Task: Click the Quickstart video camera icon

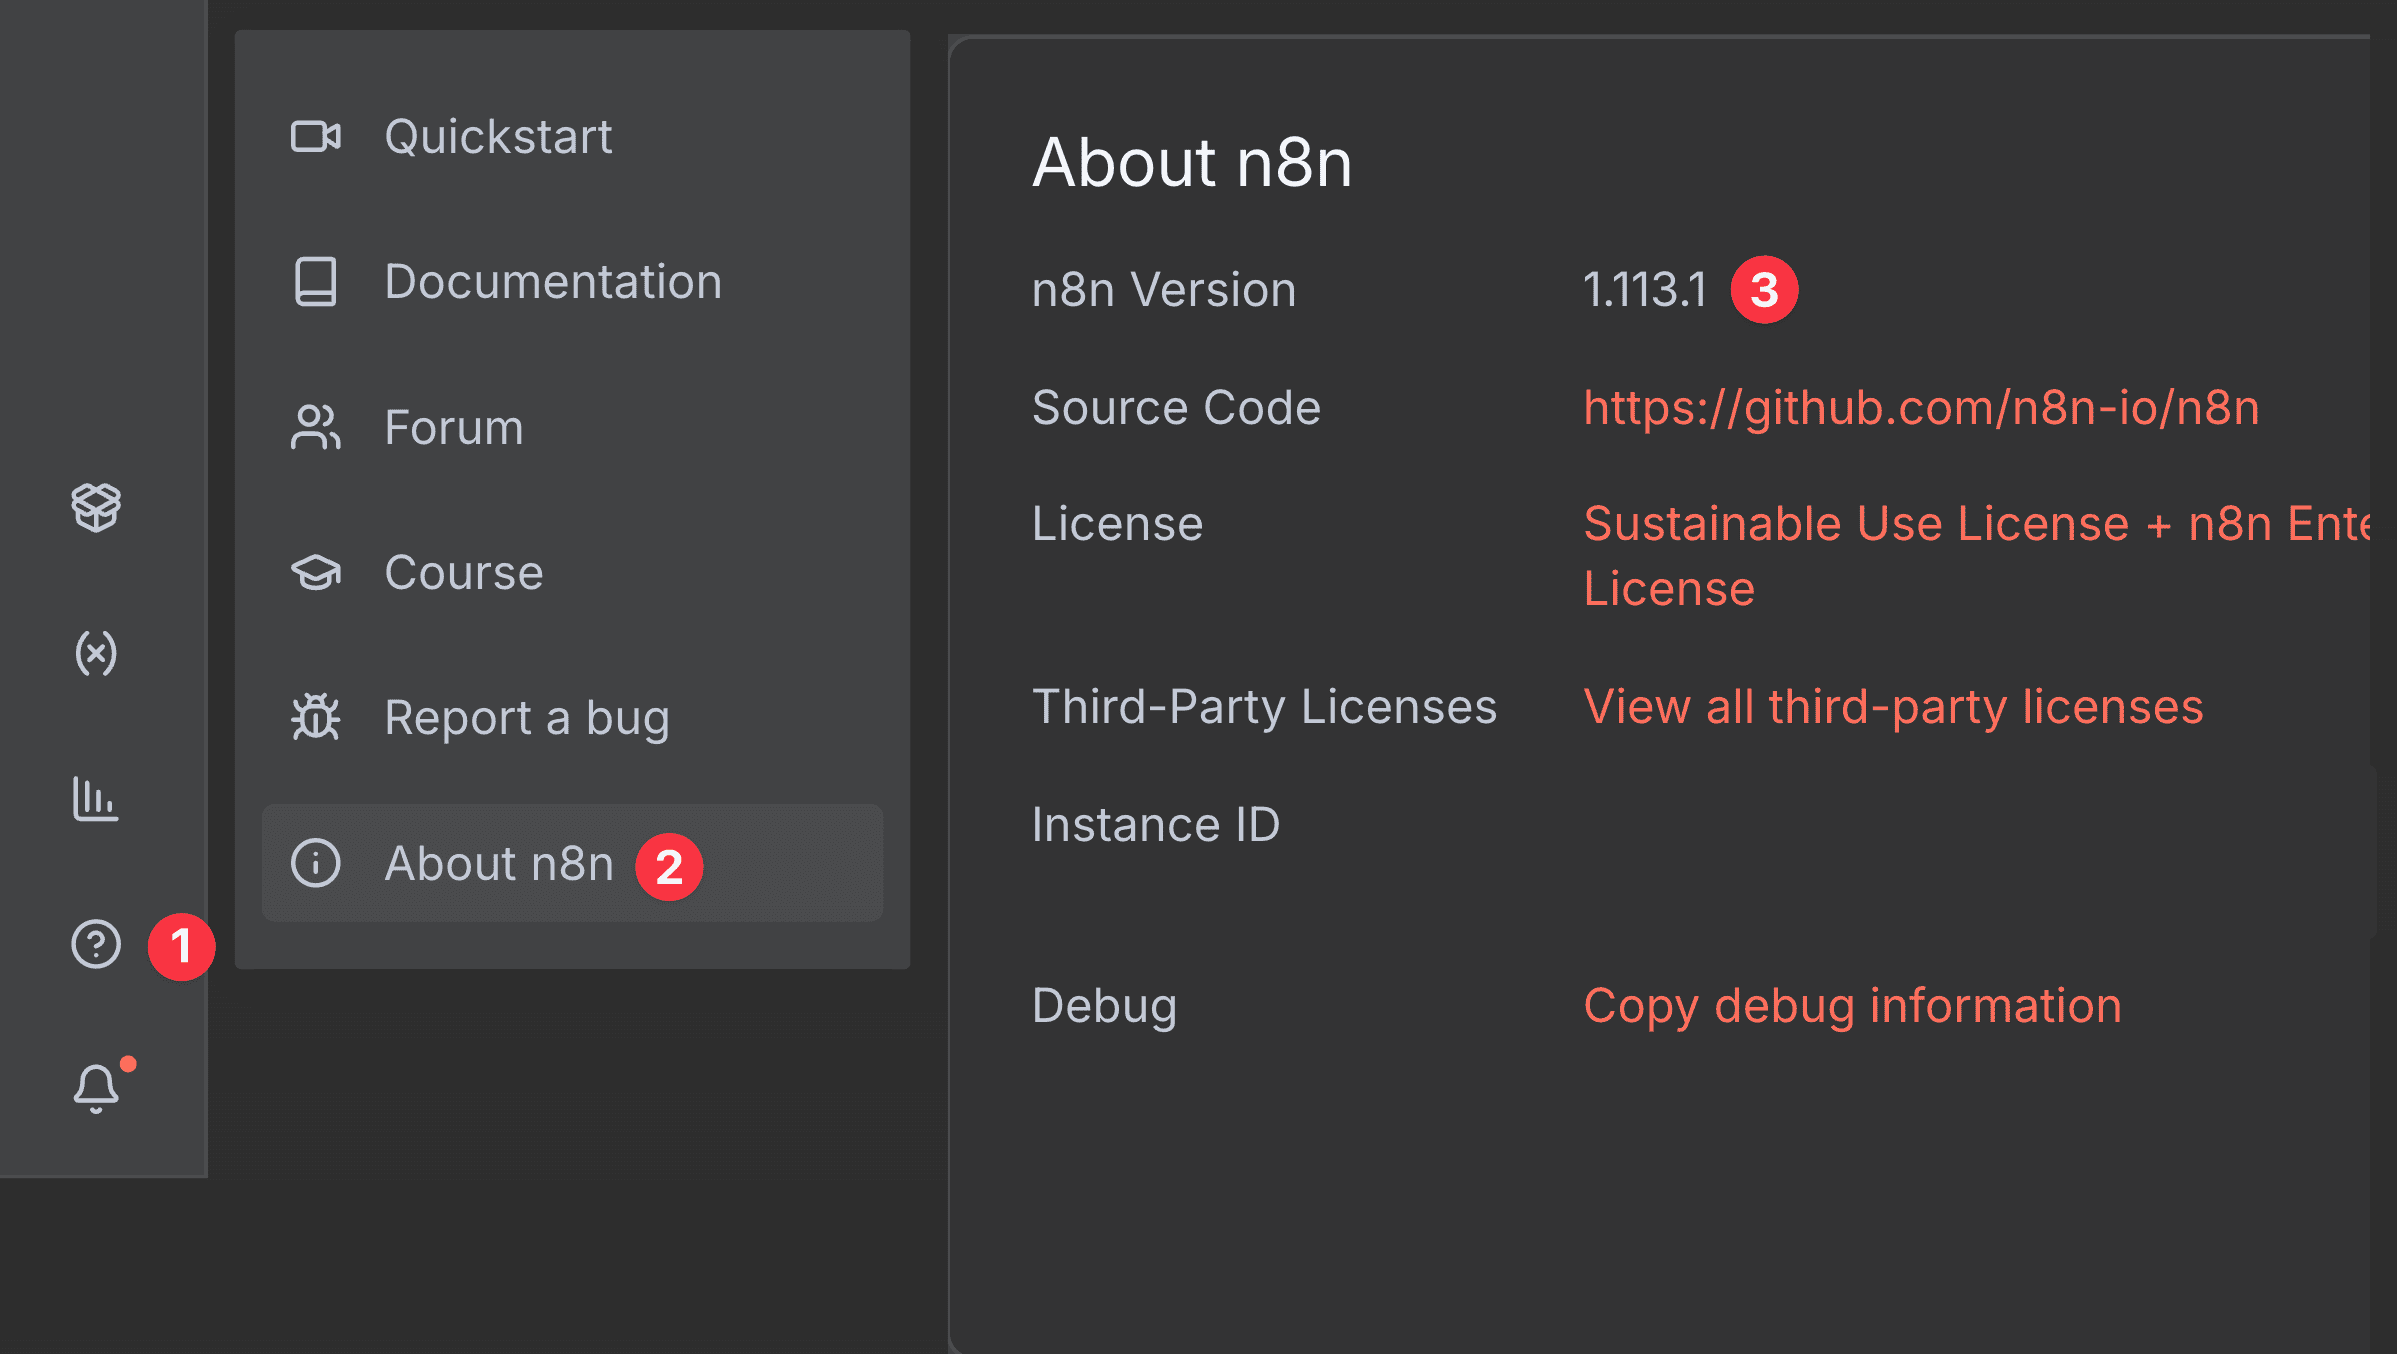Action: coord(316,136)
